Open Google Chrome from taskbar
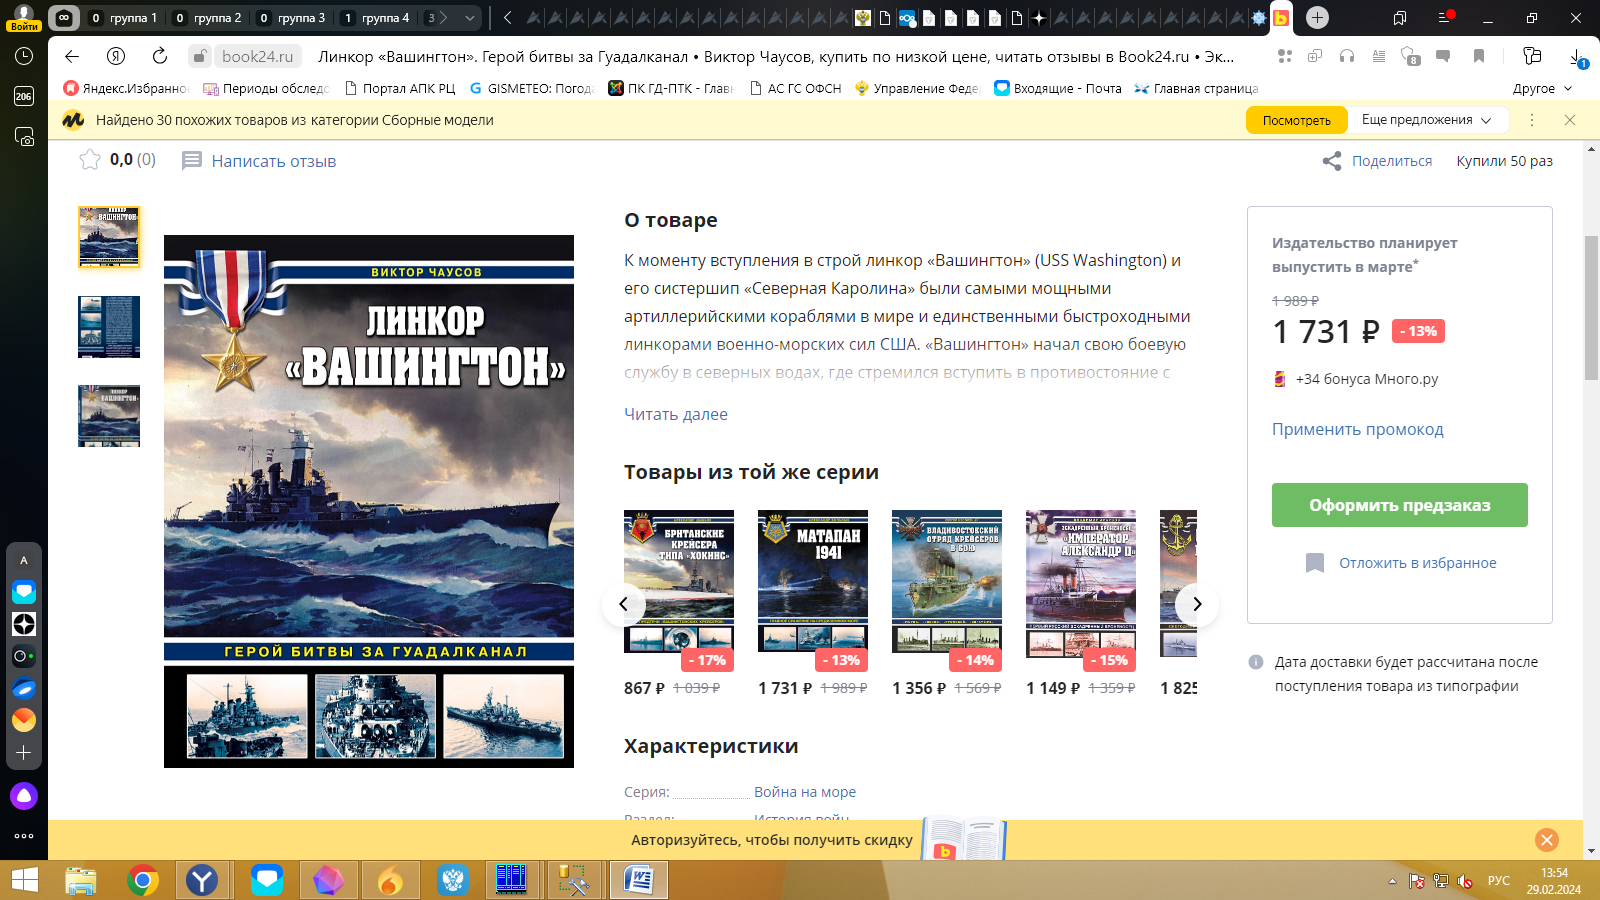This screenshot has width=1600, height=900. coord(143,880)
